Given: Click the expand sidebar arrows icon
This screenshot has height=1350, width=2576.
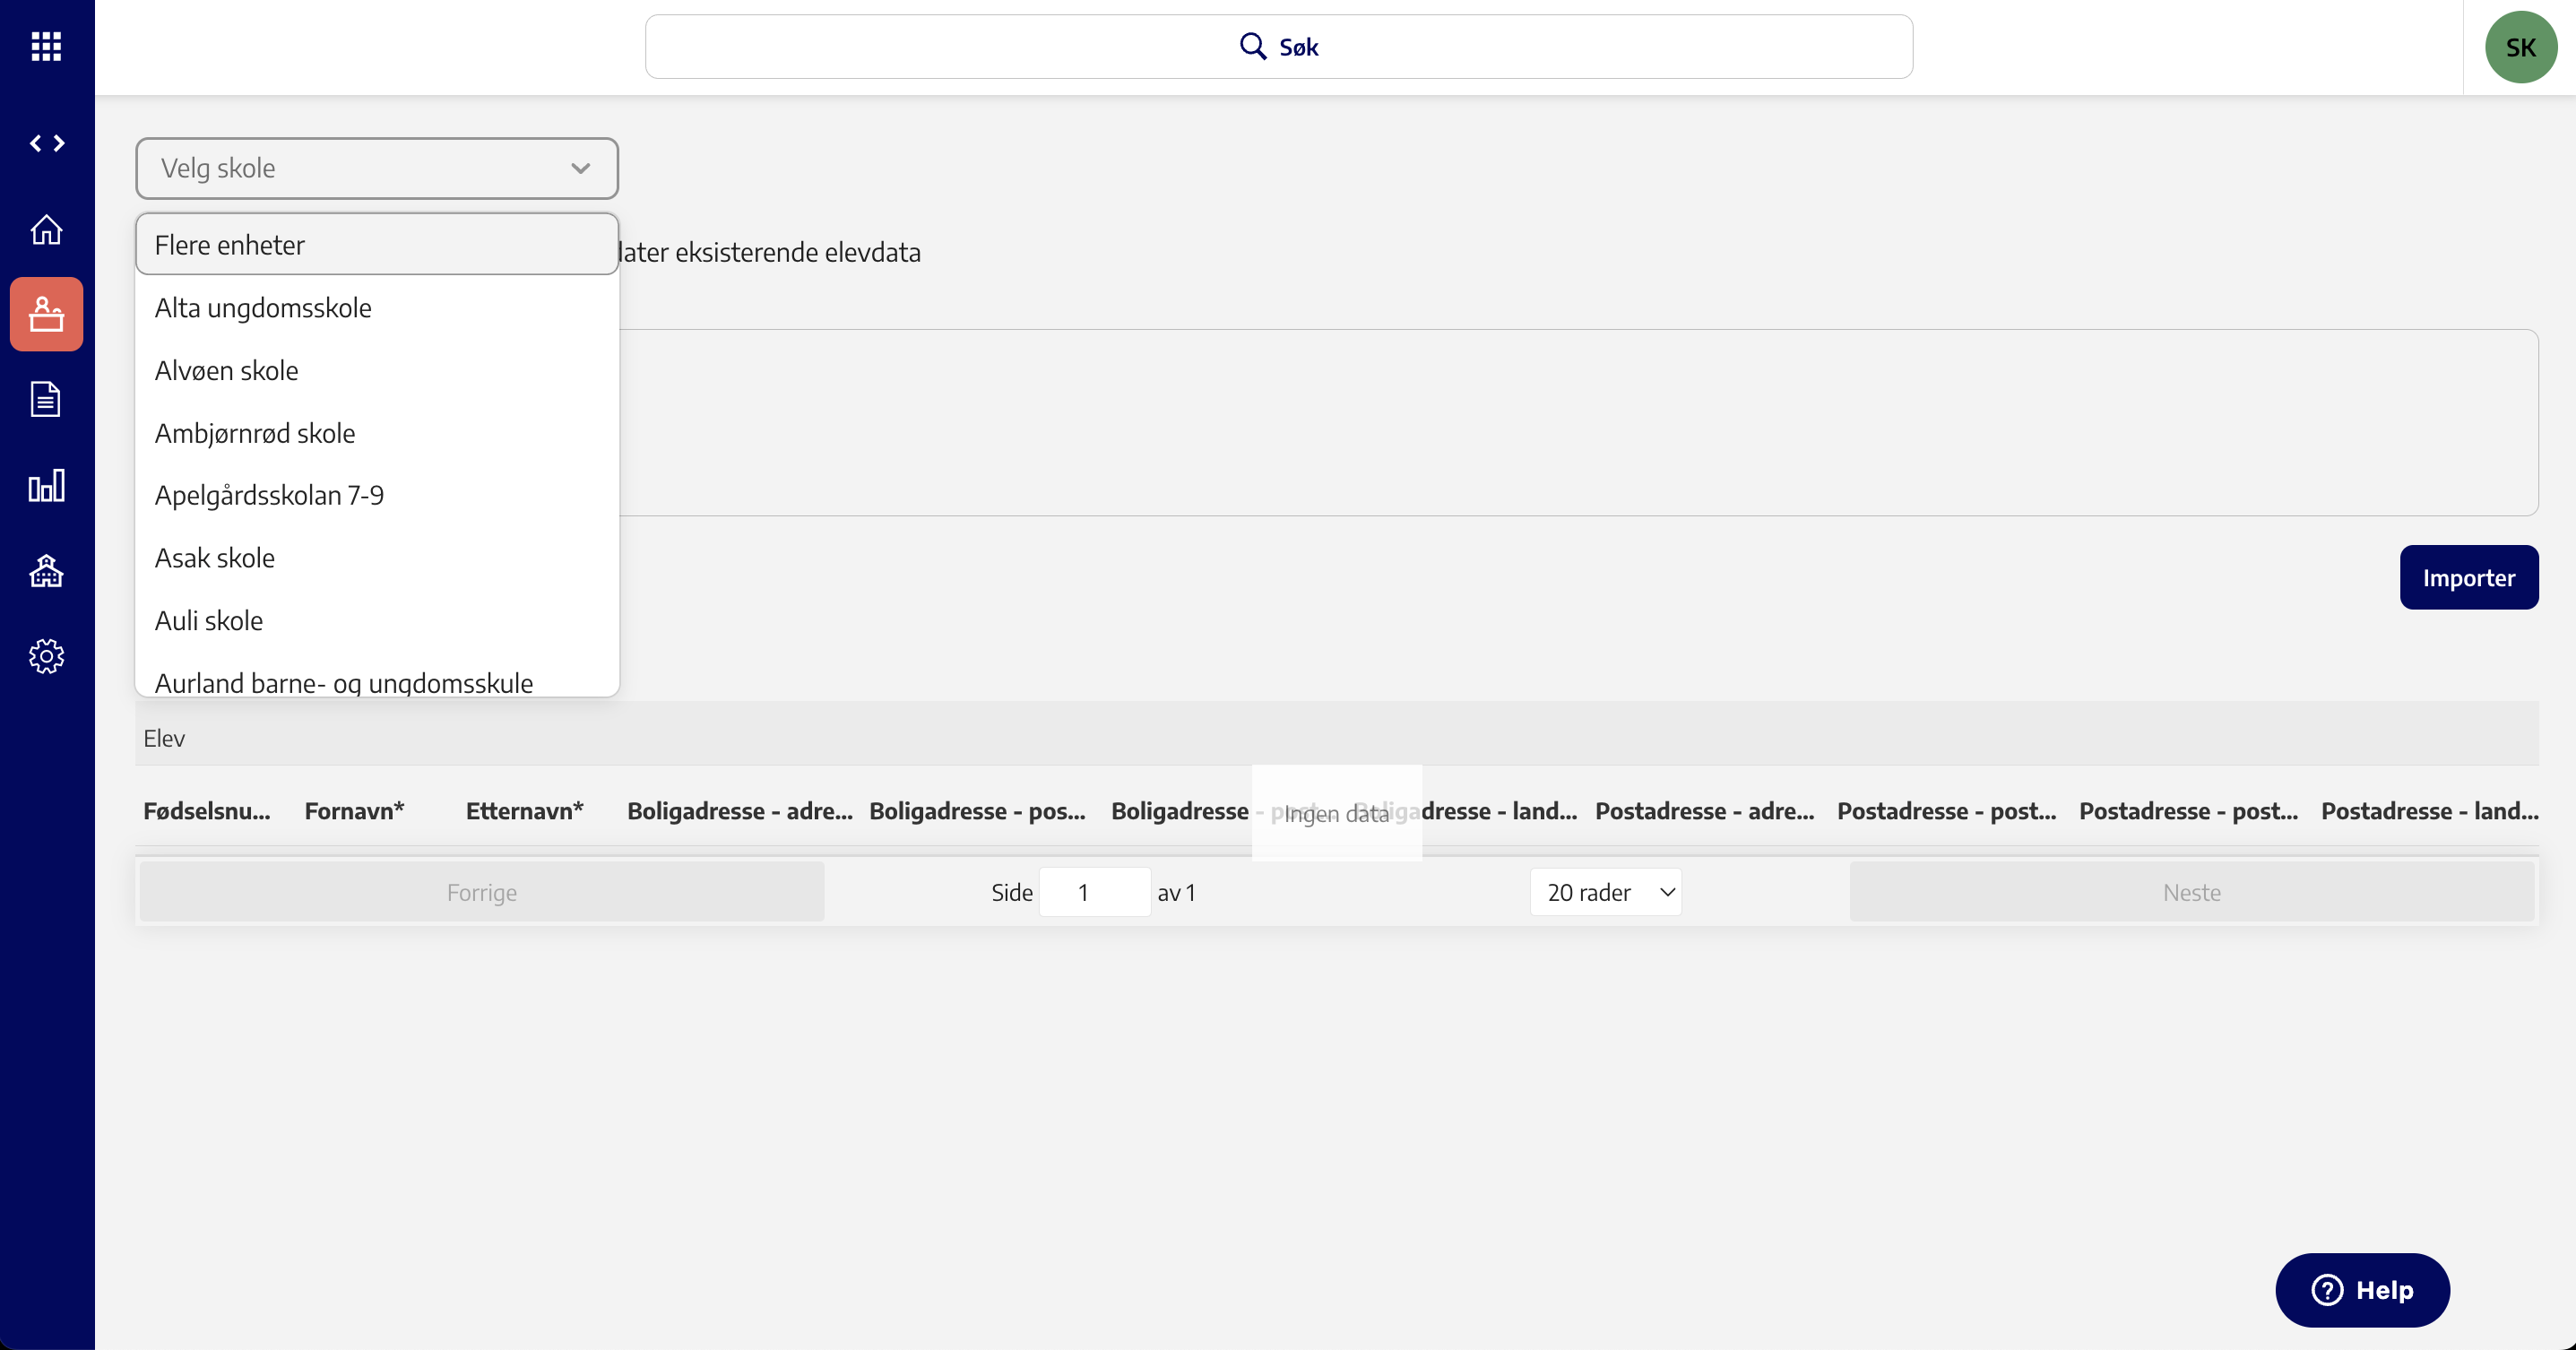Looking at the screenshot, I should click(x=46, y=143).
